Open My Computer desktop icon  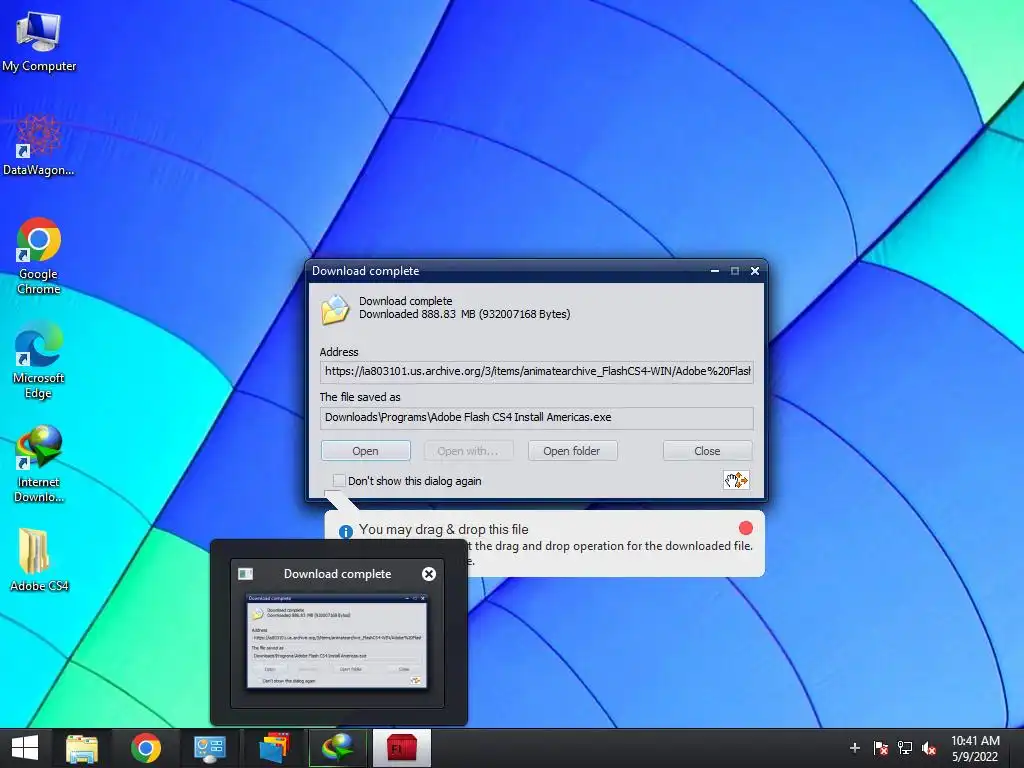pos(39,40)
